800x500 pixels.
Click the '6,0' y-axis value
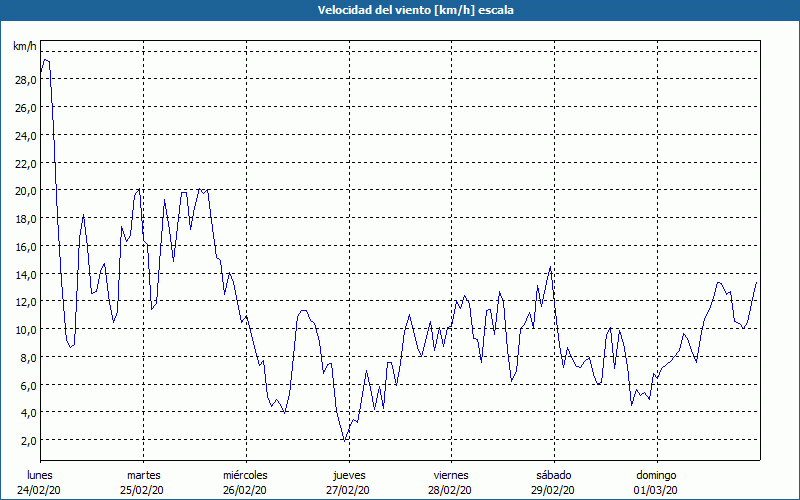(28, 386)
